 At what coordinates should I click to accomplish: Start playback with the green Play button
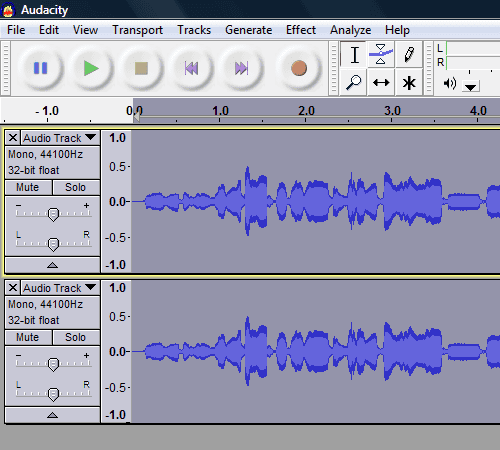click(91, 68)
